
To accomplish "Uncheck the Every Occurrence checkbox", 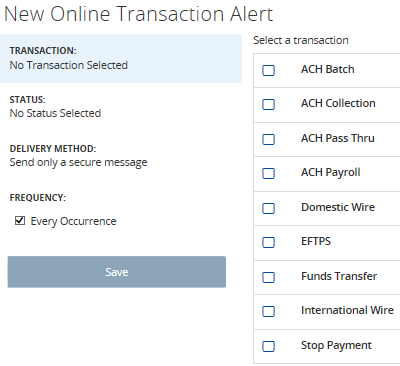I will (x=20, y=220).
